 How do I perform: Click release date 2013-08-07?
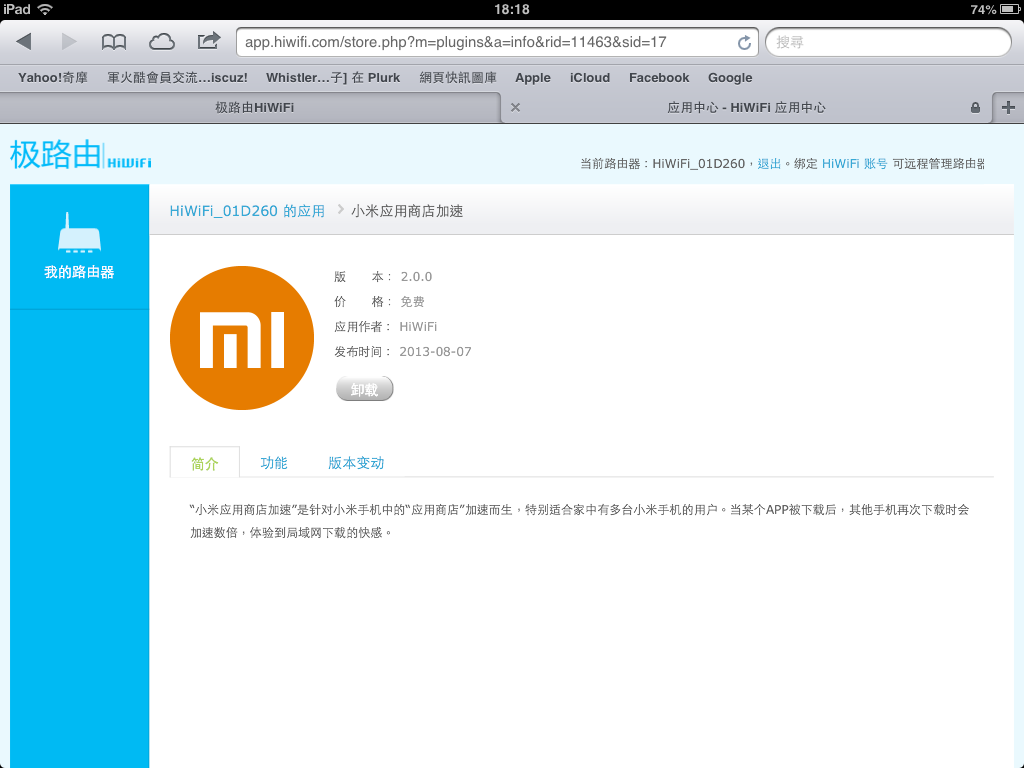pyautogui.click(x=435, y=352)
